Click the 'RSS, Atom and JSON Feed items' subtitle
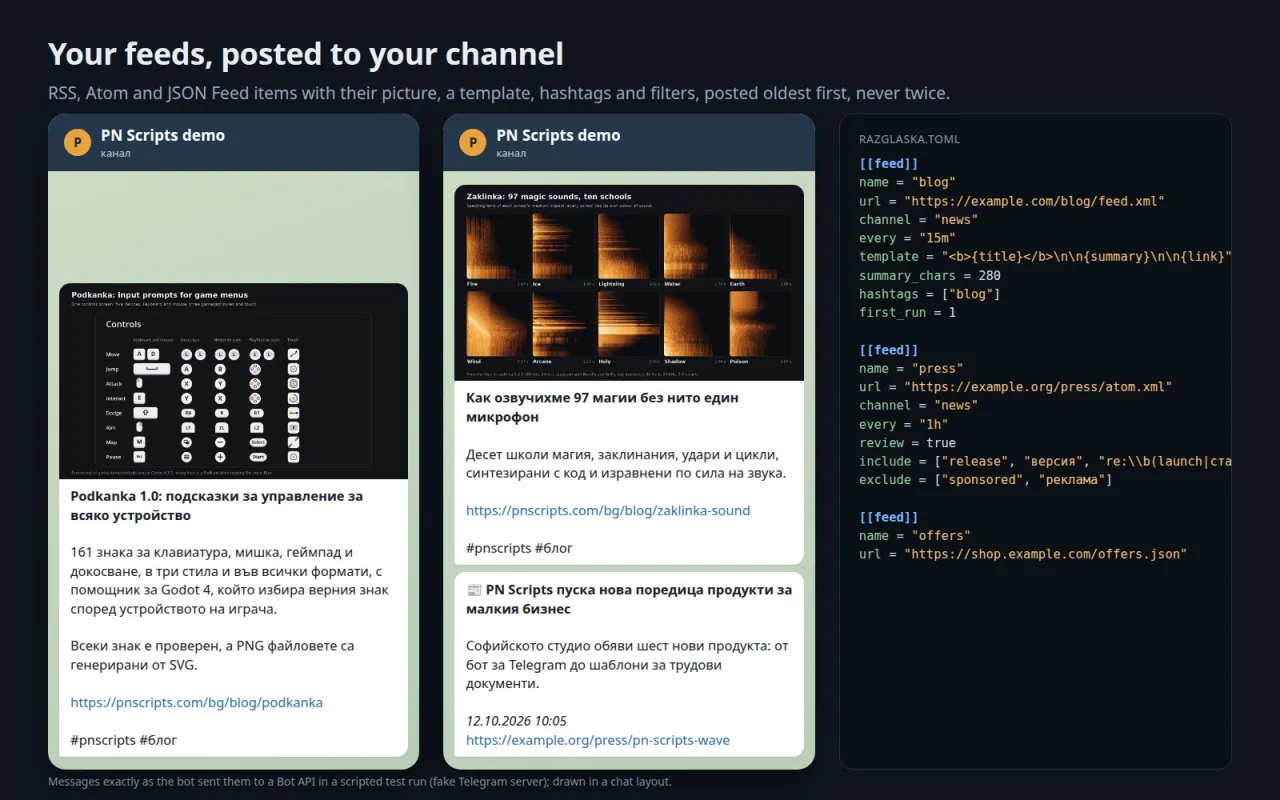The height and width of the screenshot is (800, 1280). pos(499,93)
